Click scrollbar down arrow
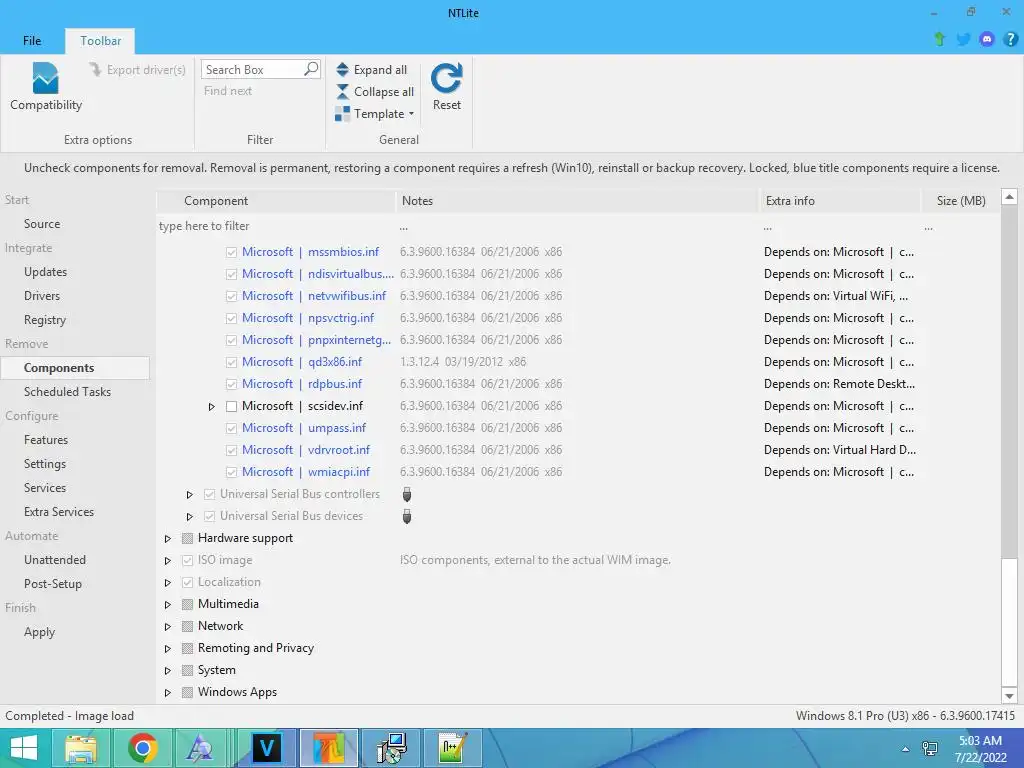The height and width of the screenshot is (768, 1024). (1009, 696)
